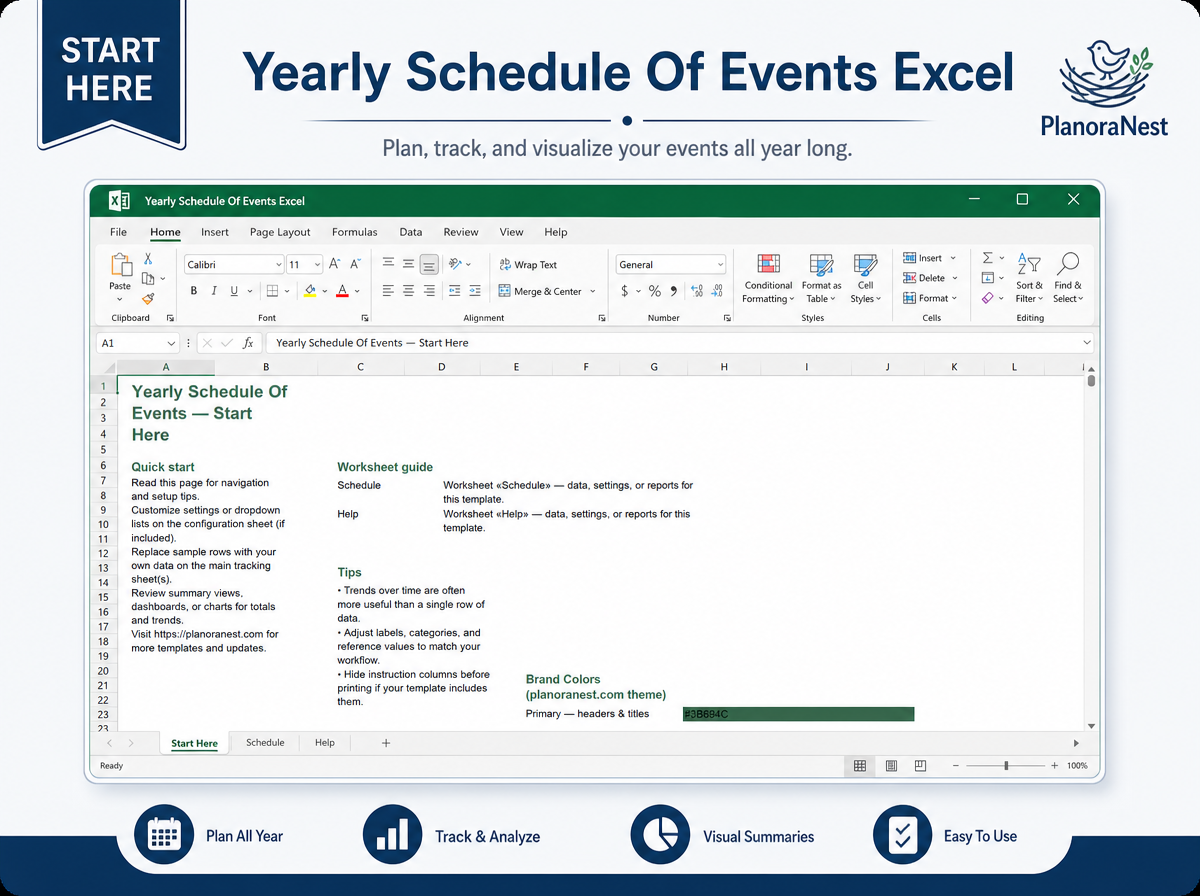The image size is (1200, 896).
Task: Add a new sheet with plus button
Action: point(386,743)
